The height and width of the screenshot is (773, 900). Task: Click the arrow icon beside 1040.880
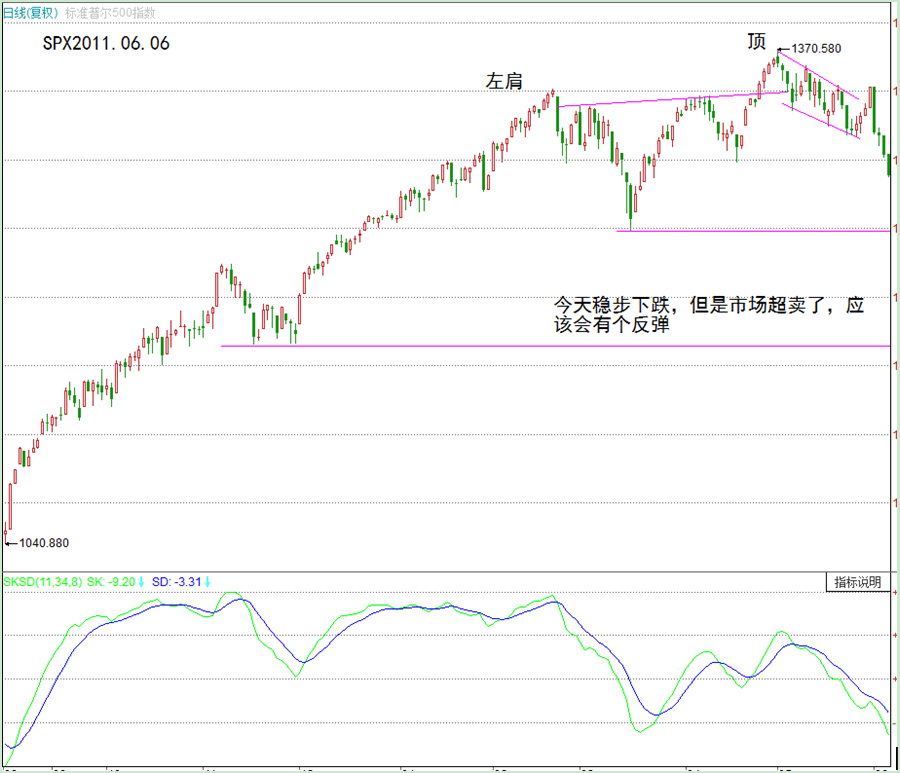coord(11,543)
